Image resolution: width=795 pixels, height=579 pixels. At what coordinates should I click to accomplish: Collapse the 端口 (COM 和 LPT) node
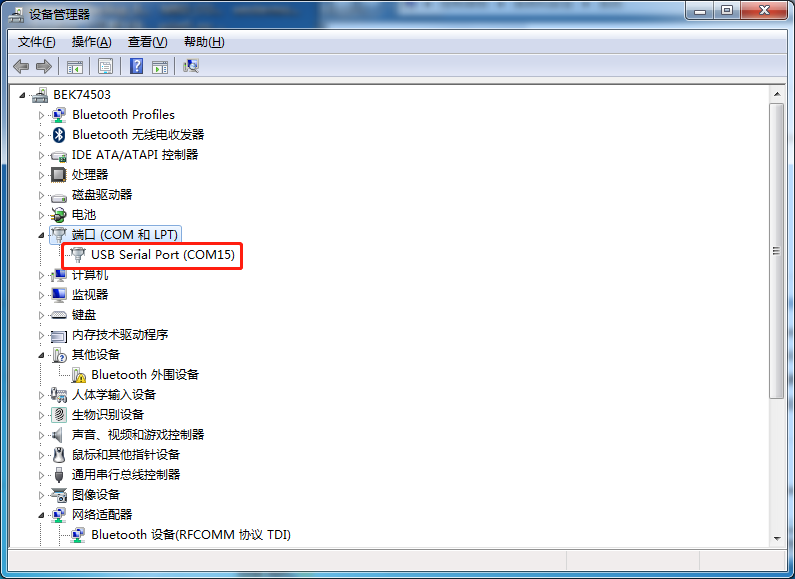coord(42,235)
